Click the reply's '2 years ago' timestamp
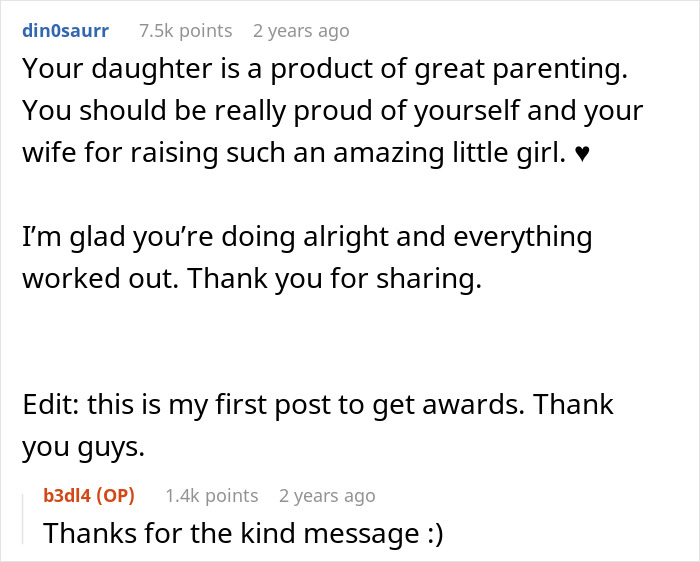Screen dimensions: 700x562 (x=327, y=495)
